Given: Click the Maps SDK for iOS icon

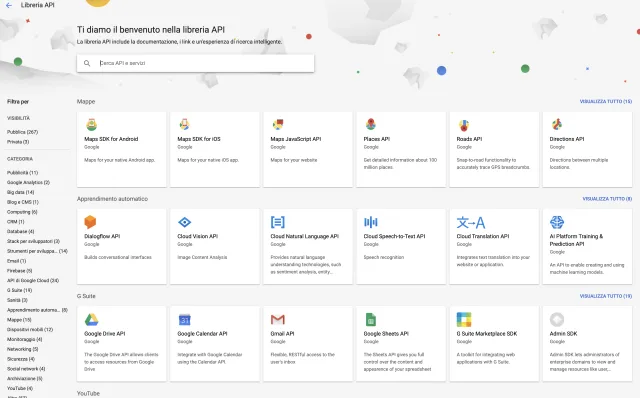Looking at the screenshot, I should coord(184,124).
